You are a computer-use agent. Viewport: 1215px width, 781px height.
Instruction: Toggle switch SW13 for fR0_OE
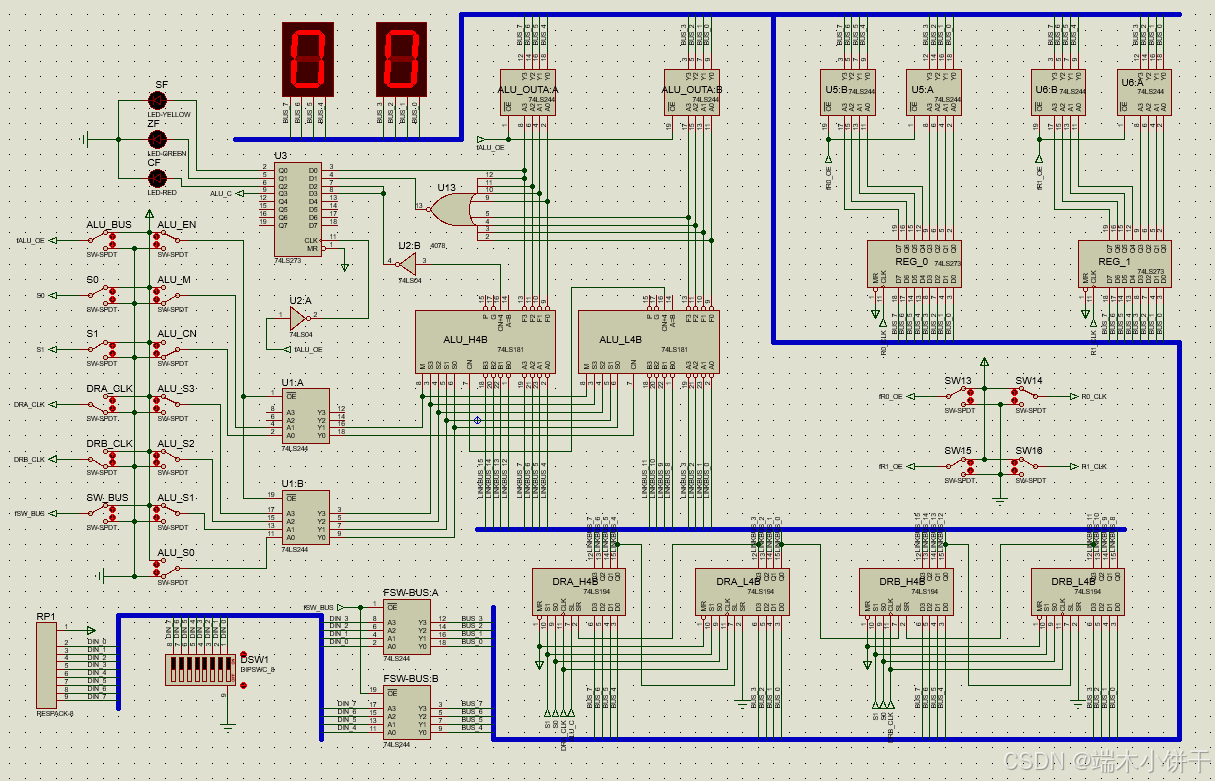point(960,396)
